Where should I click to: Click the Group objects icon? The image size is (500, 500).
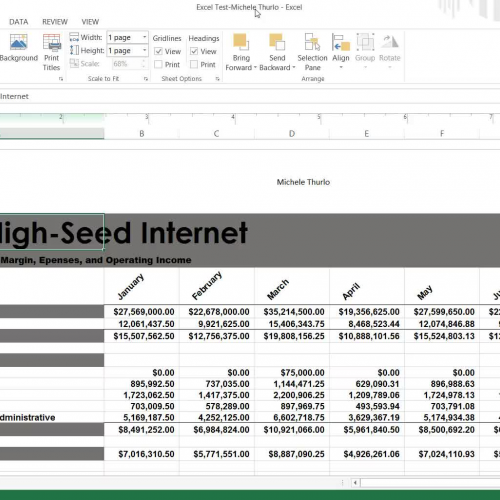click(365, 42)
